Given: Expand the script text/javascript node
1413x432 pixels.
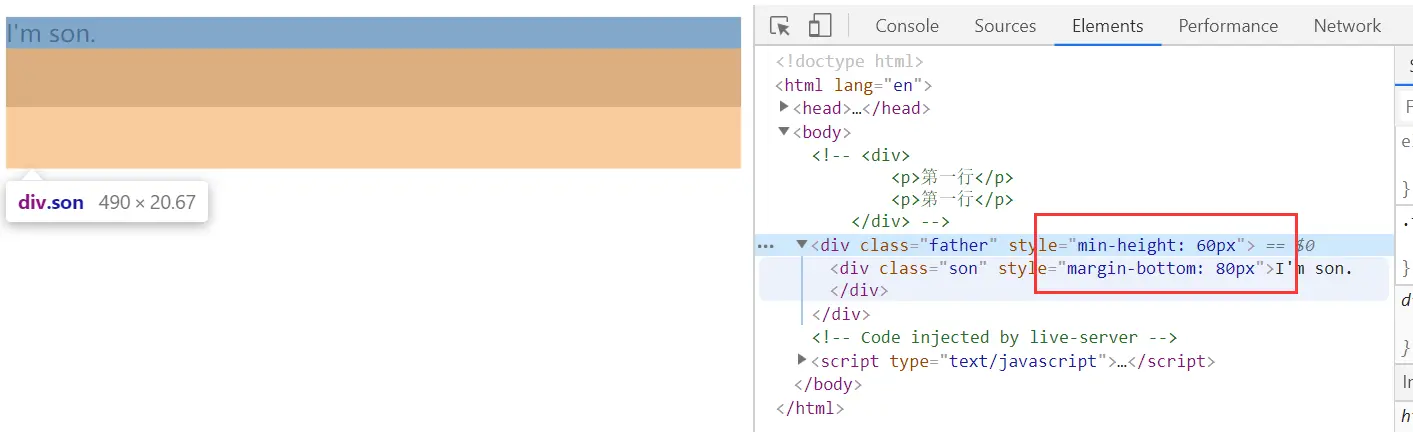Looking at the screenshot, I should pos(802,360).
